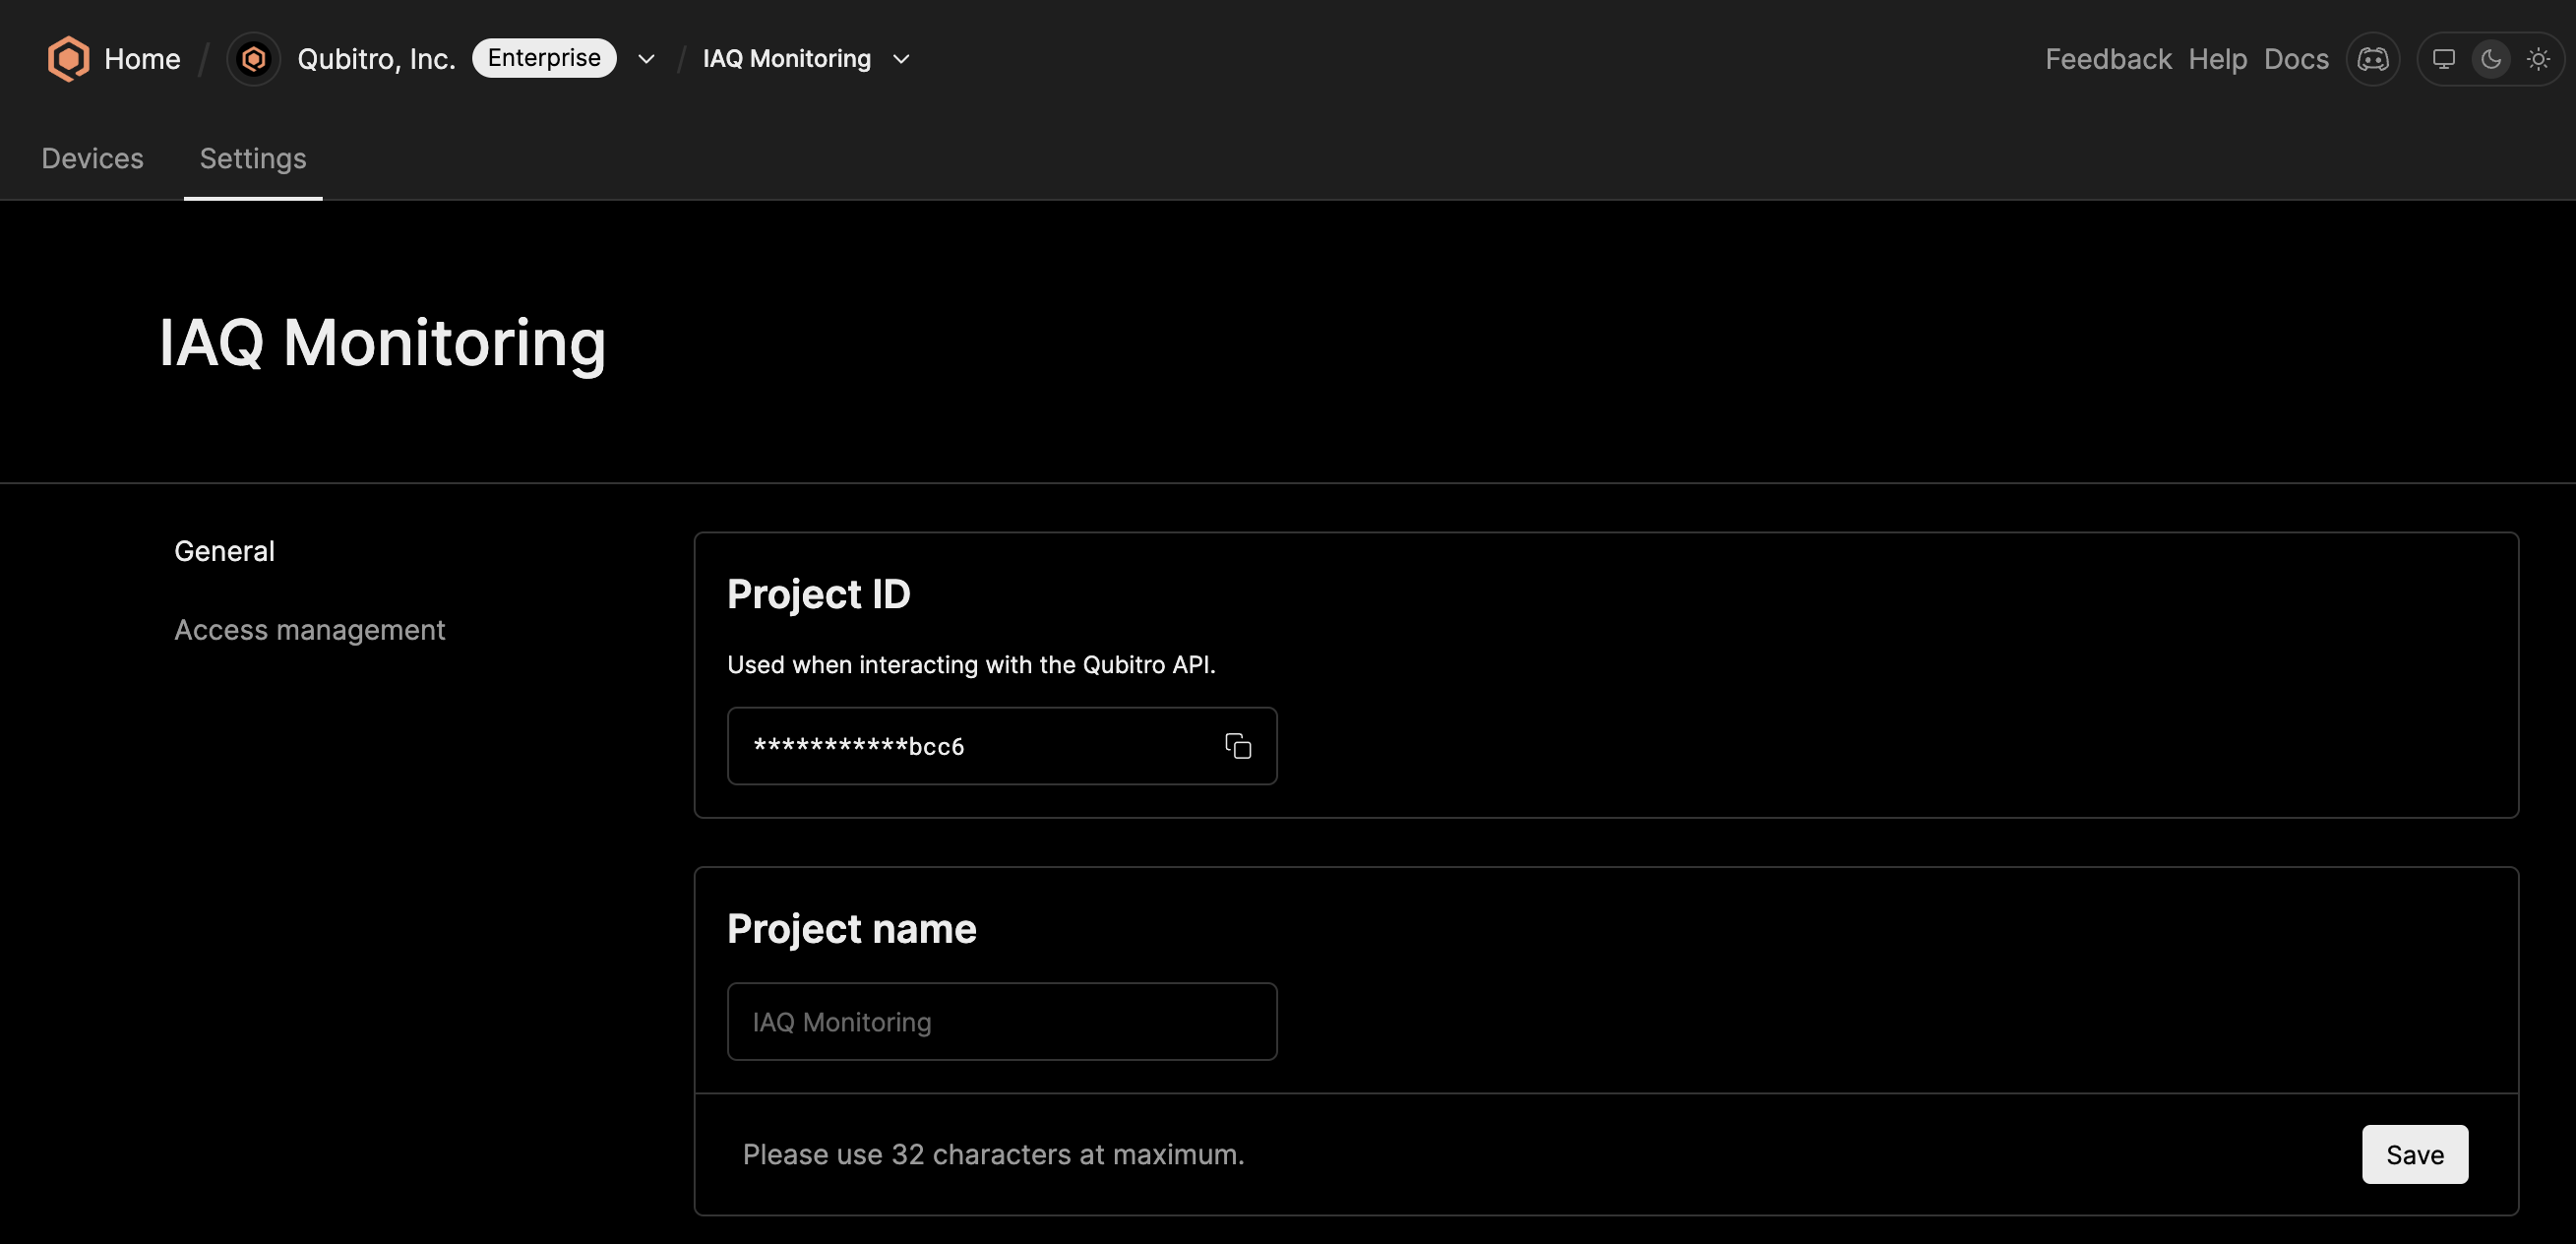This screenshot has height=1244, width=2576.
Task: Expand the IAQ Monitoring project switcher chevron
Action: pyautogui.click(x=901, y=59)
